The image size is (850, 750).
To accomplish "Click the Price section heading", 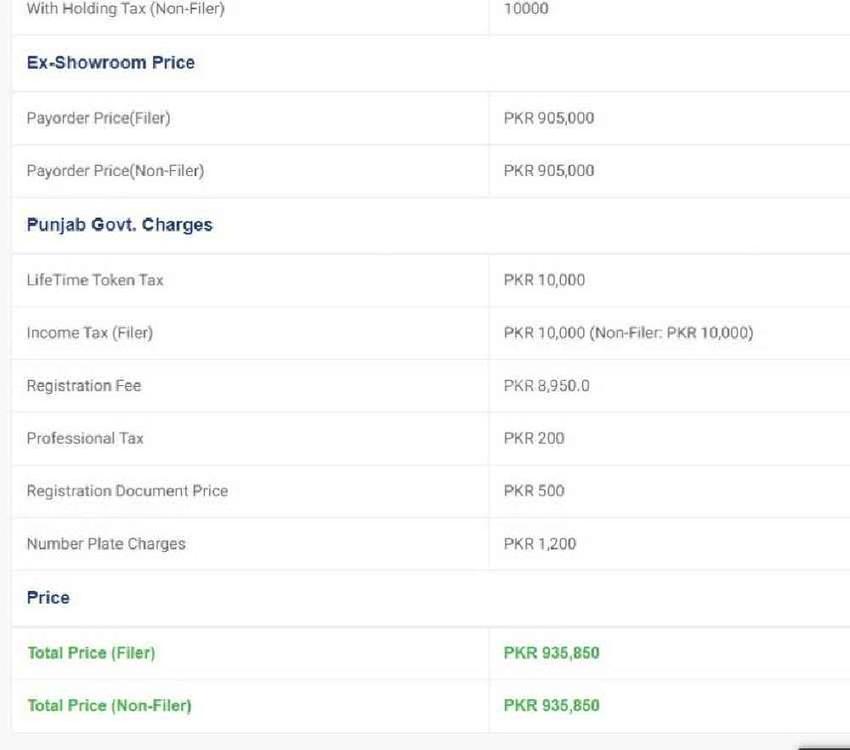I will pyautogui.click(x=48, y=598).
